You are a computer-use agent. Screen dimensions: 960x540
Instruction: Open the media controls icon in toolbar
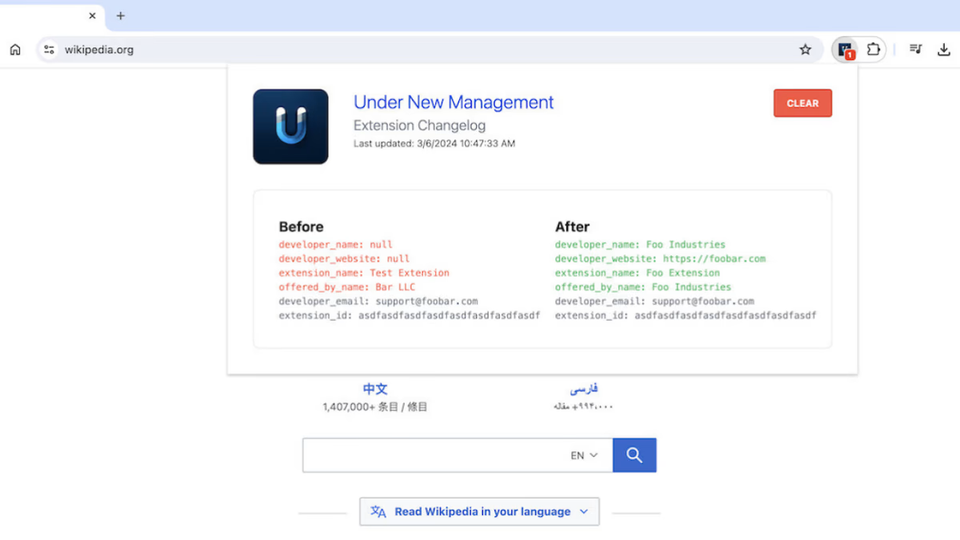[916, 50]
